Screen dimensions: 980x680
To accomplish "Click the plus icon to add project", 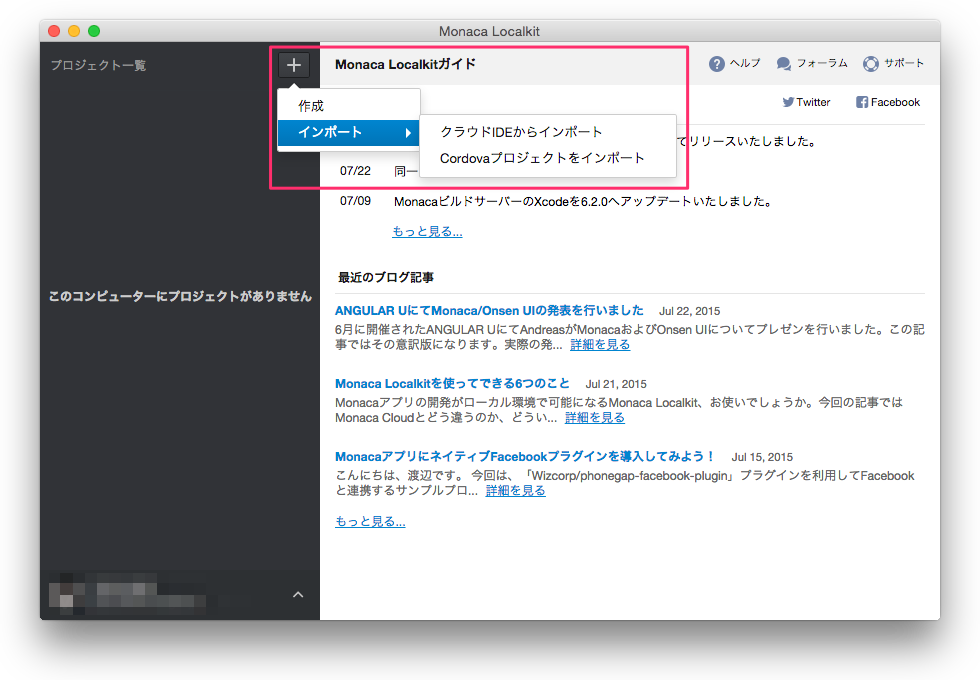I will coord(294,65).
